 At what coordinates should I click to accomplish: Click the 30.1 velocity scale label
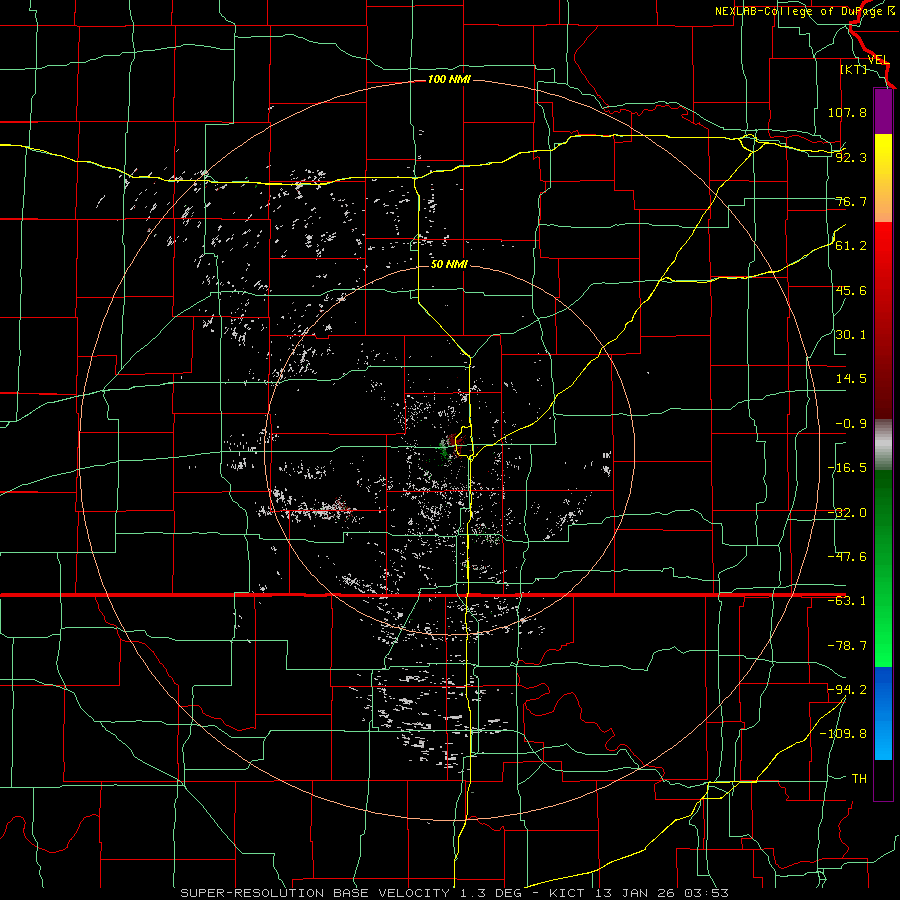click(x=851, y=335)
